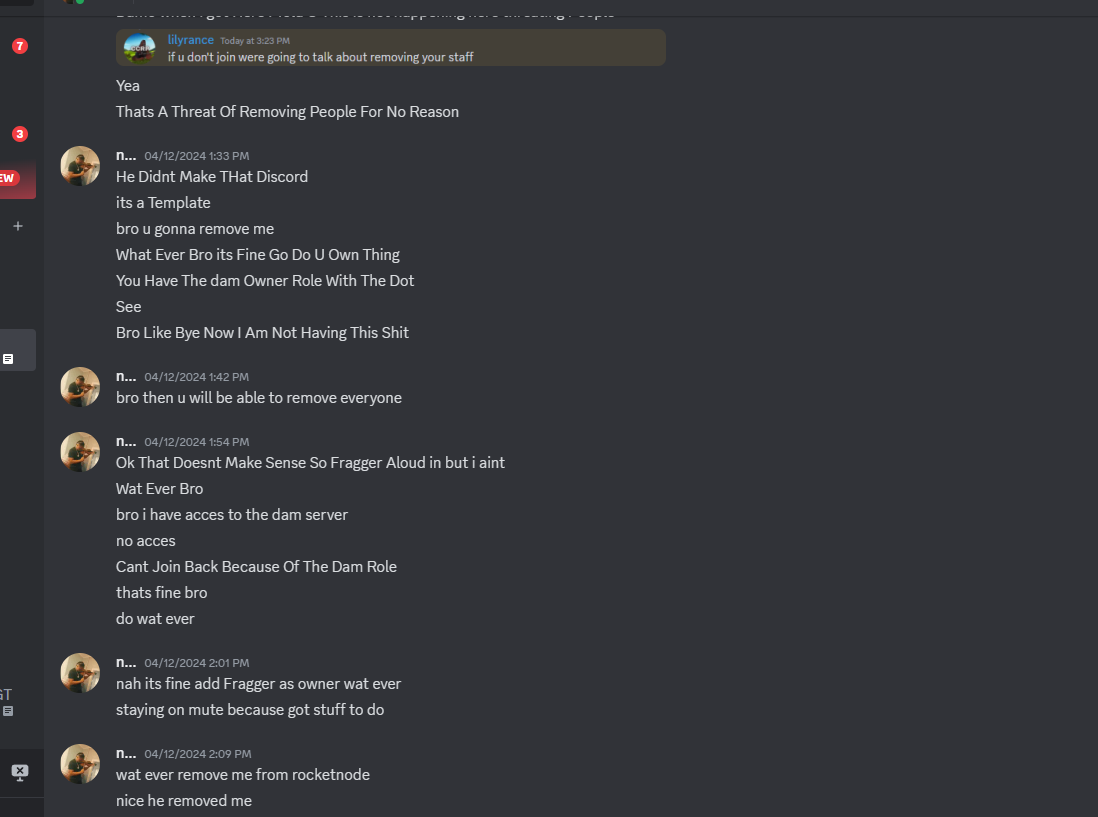Click the sender name on the 1:42 PM message

pyautogui.click(x=126, y=376)
